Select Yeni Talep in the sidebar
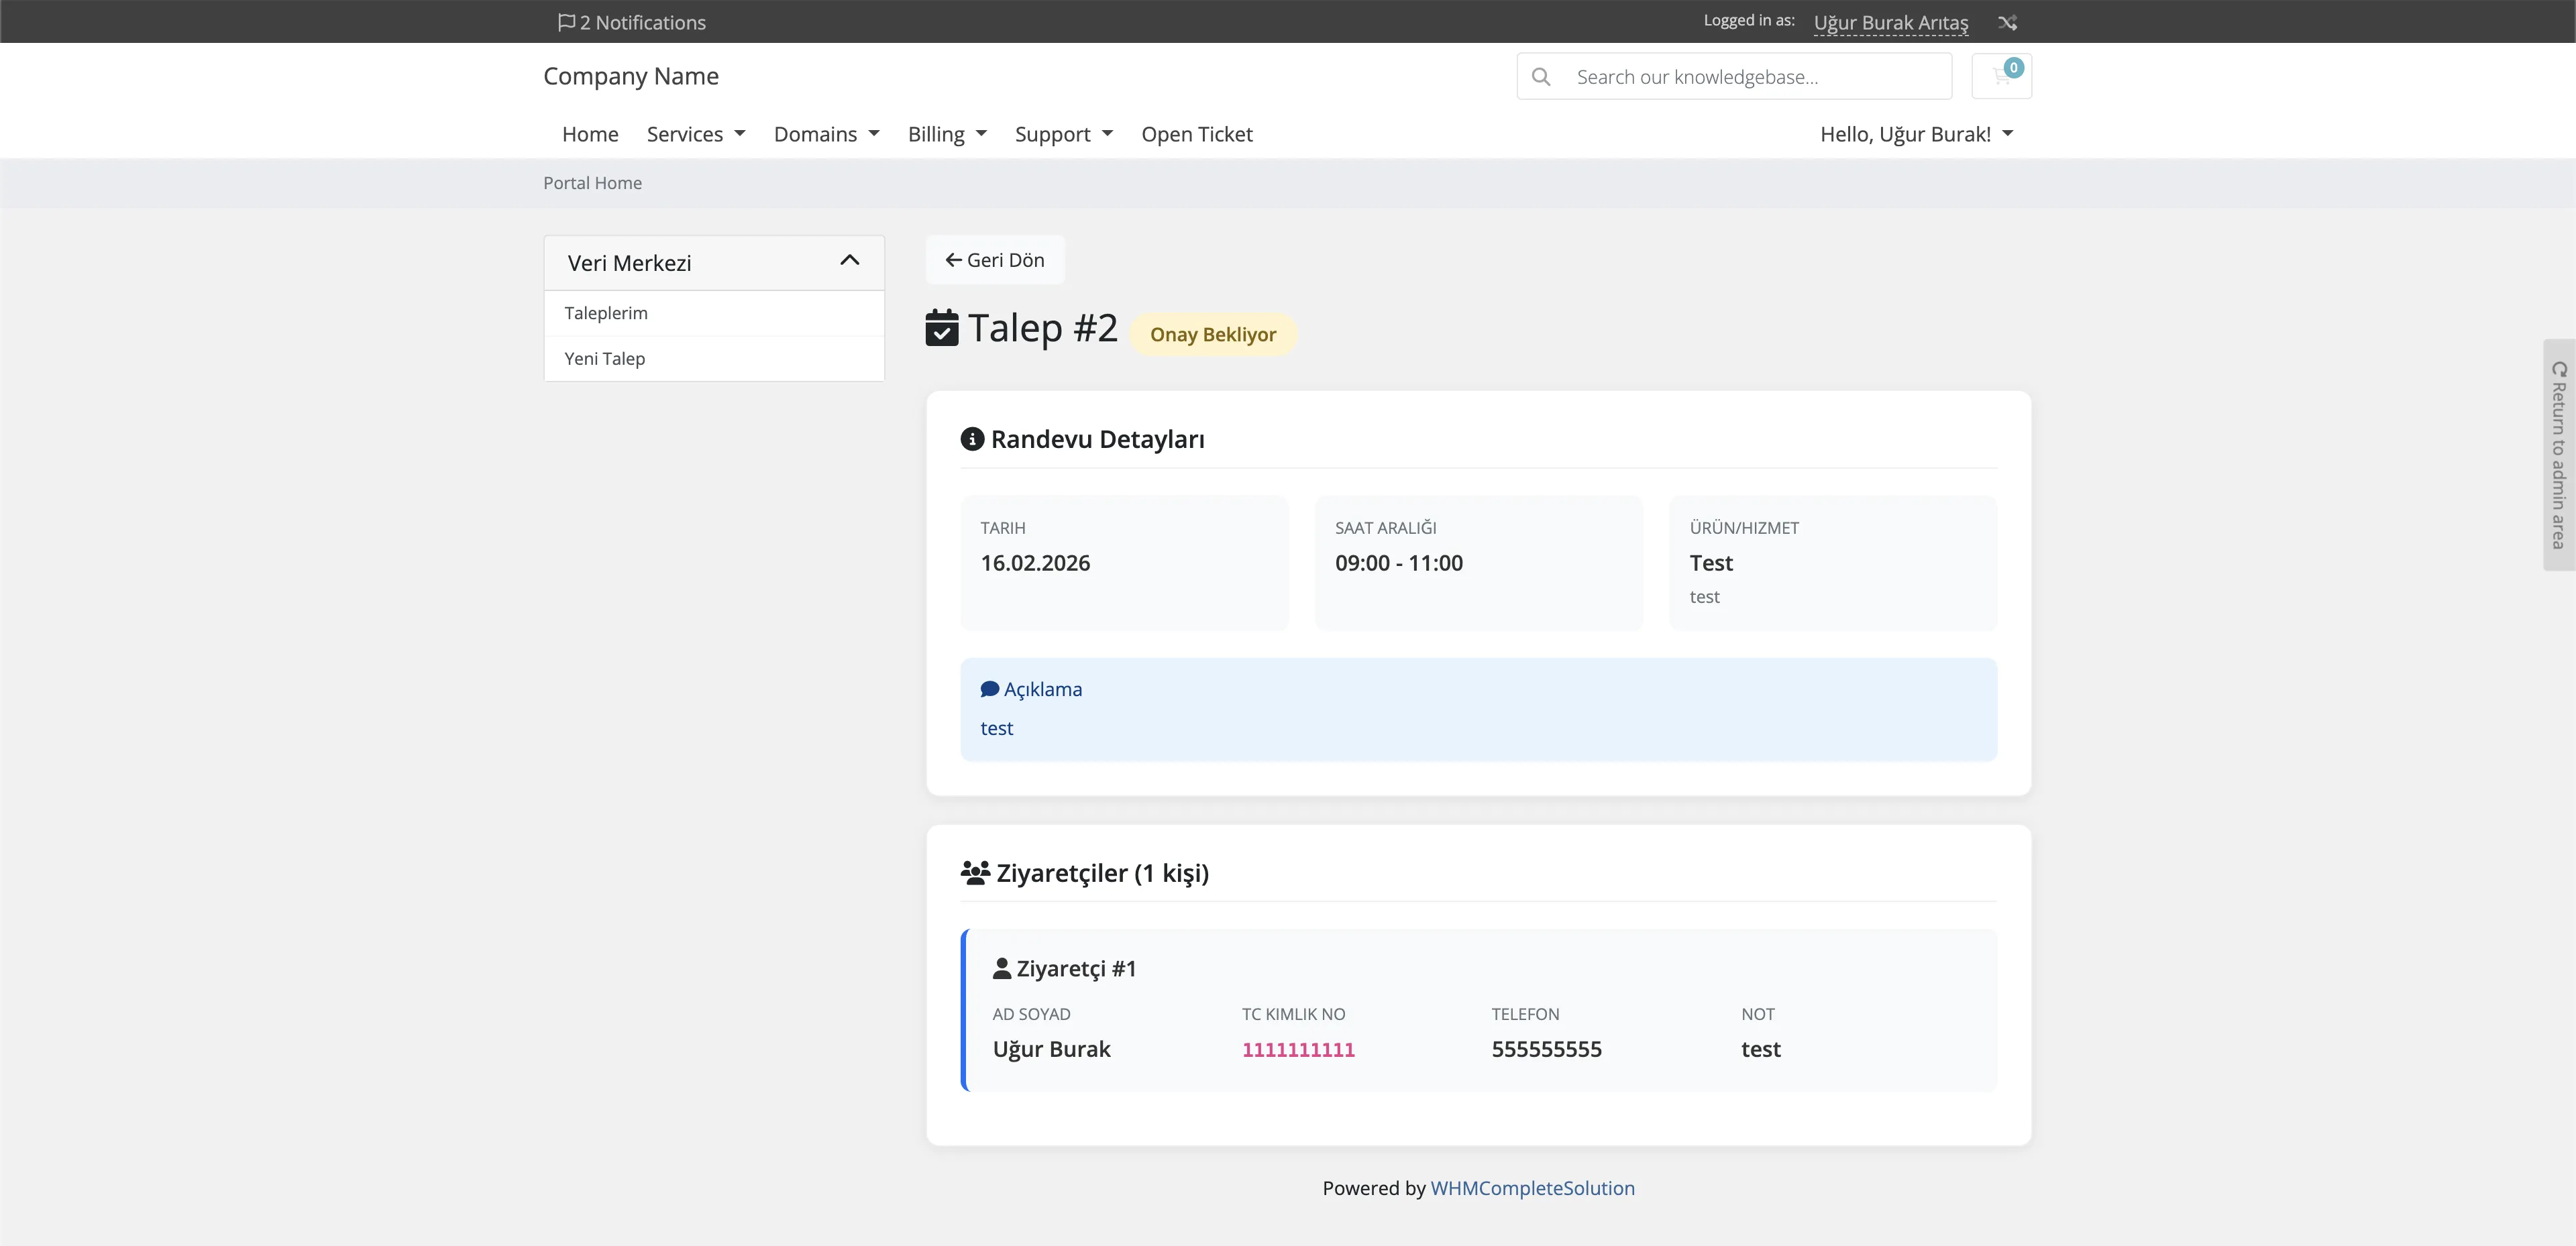Image resolution: width=2576 pixels, height=1246 pixels. [714, 358]
